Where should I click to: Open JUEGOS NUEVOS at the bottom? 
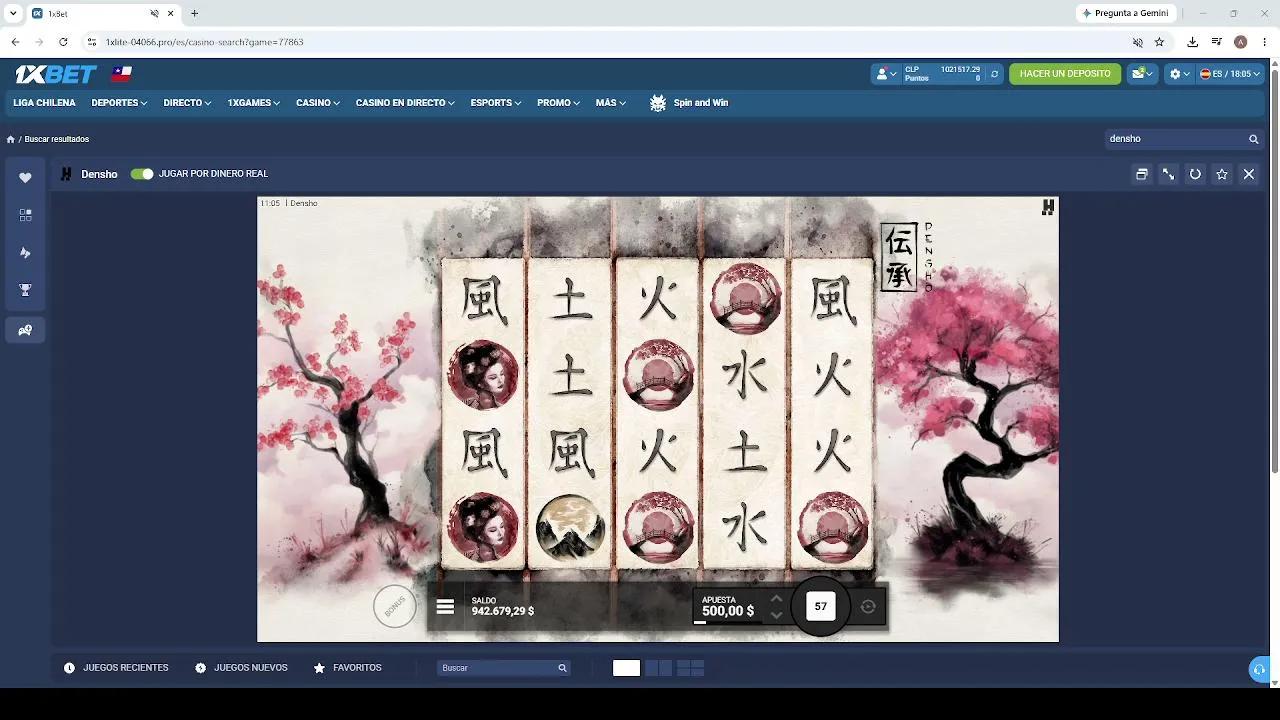click(241, 668)
